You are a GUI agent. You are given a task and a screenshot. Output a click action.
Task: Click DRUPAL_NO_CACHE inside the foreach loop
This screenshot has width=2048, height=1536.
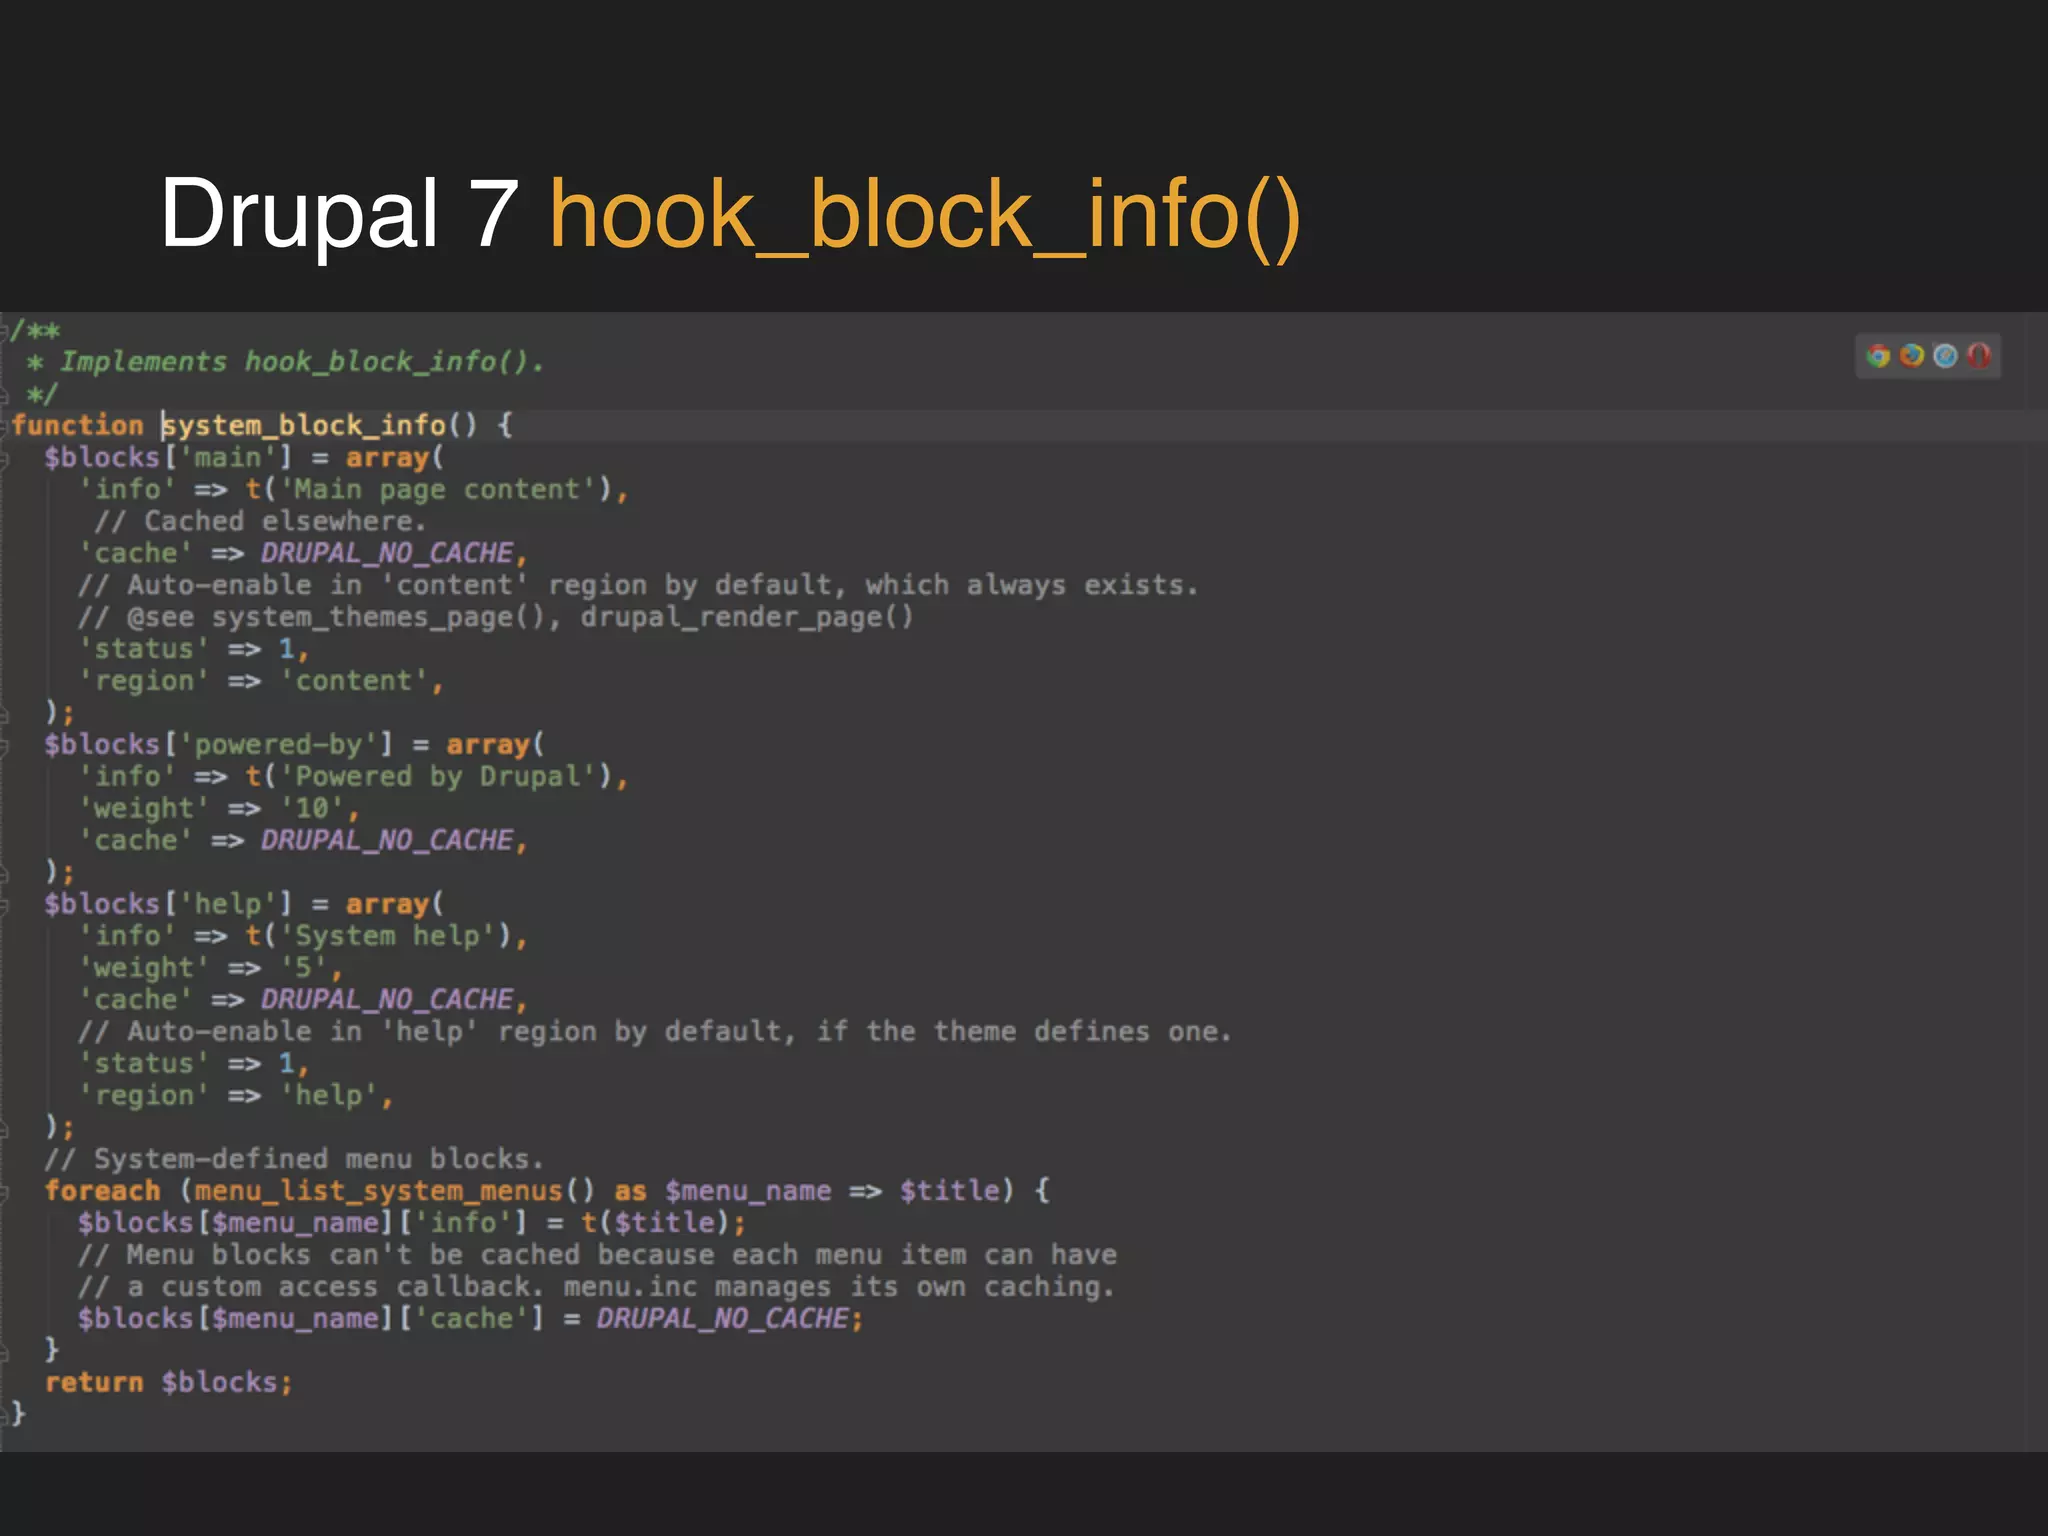(723, 1320)
